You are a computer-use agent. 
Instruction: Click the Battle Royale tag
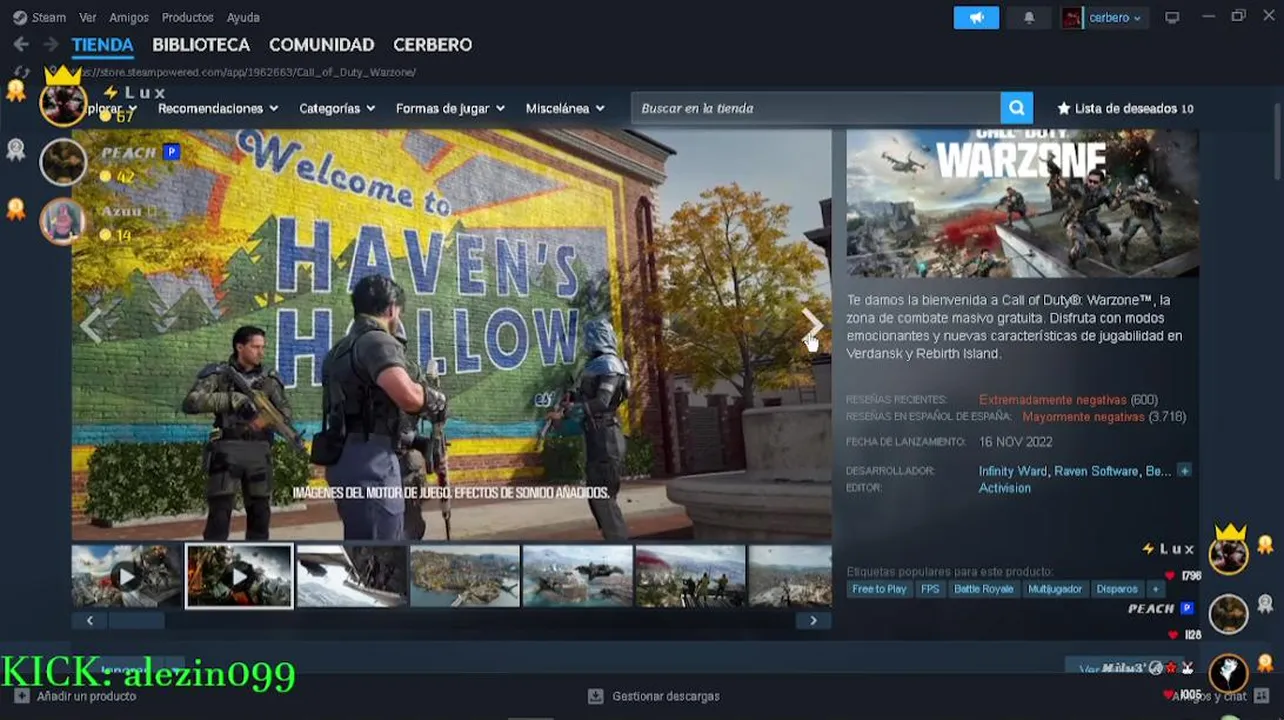(983, 589)
